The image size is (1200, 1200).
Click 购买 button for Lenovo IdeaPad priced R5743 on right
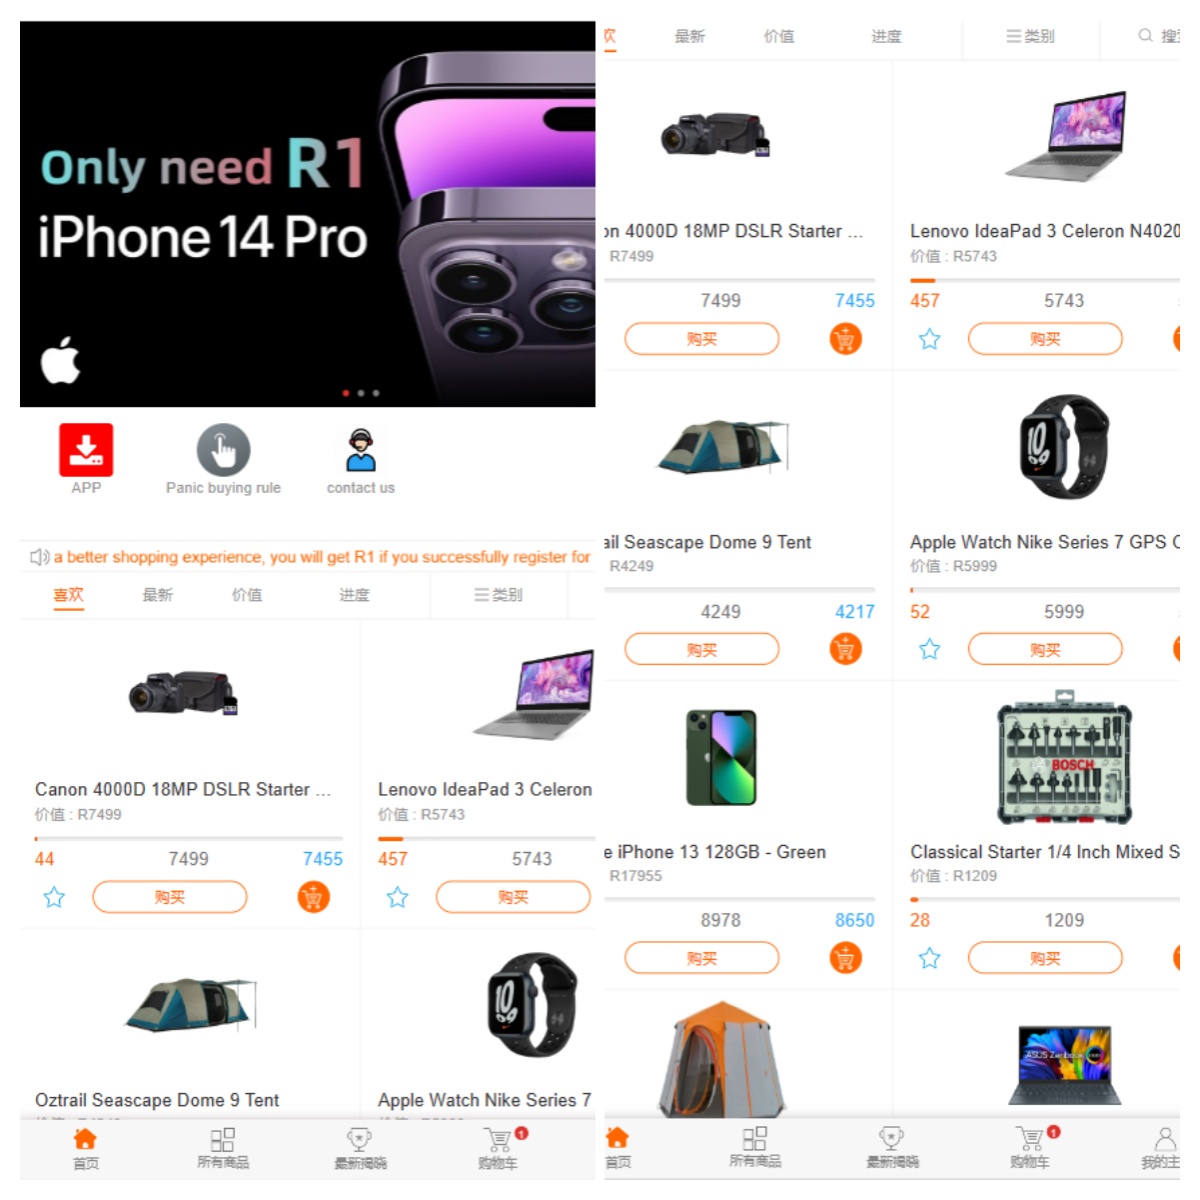[1045, 339]
